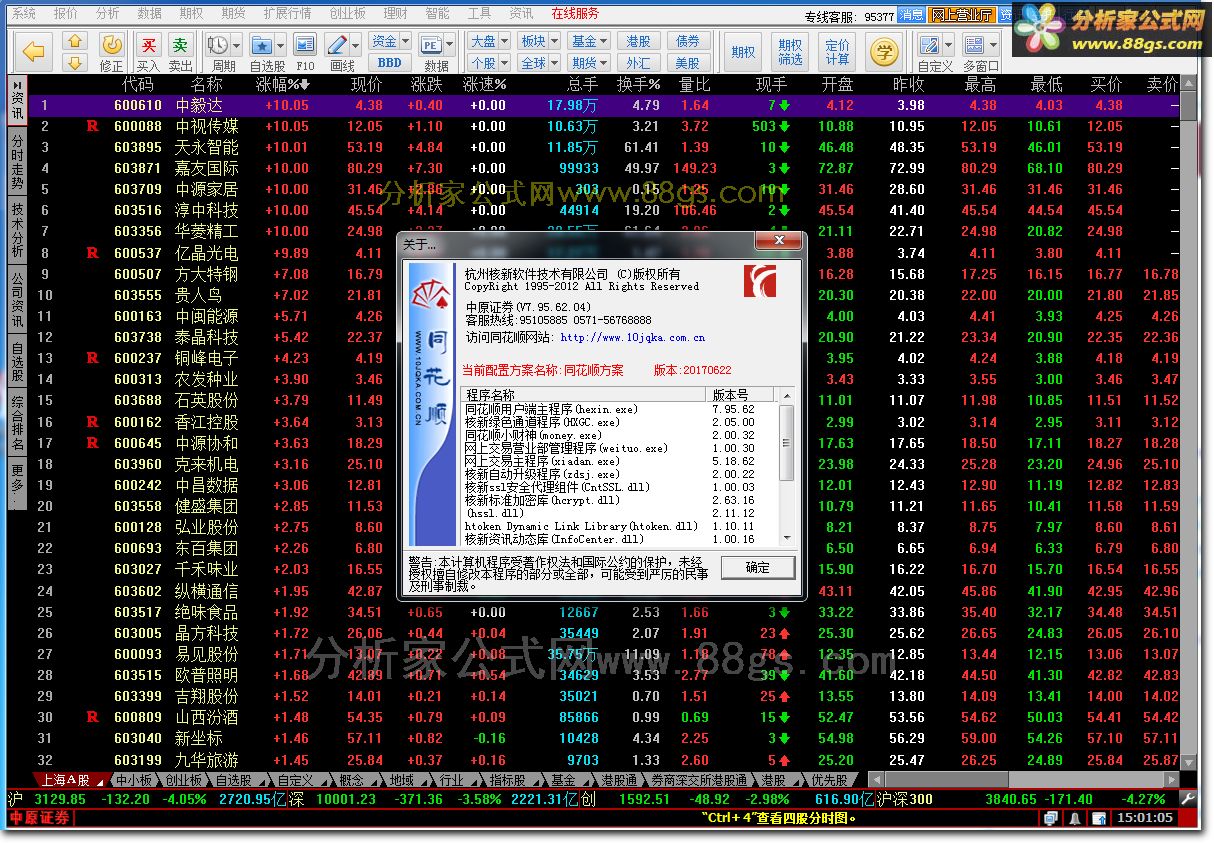Click the 网上营业厅 button

(961, 15)
